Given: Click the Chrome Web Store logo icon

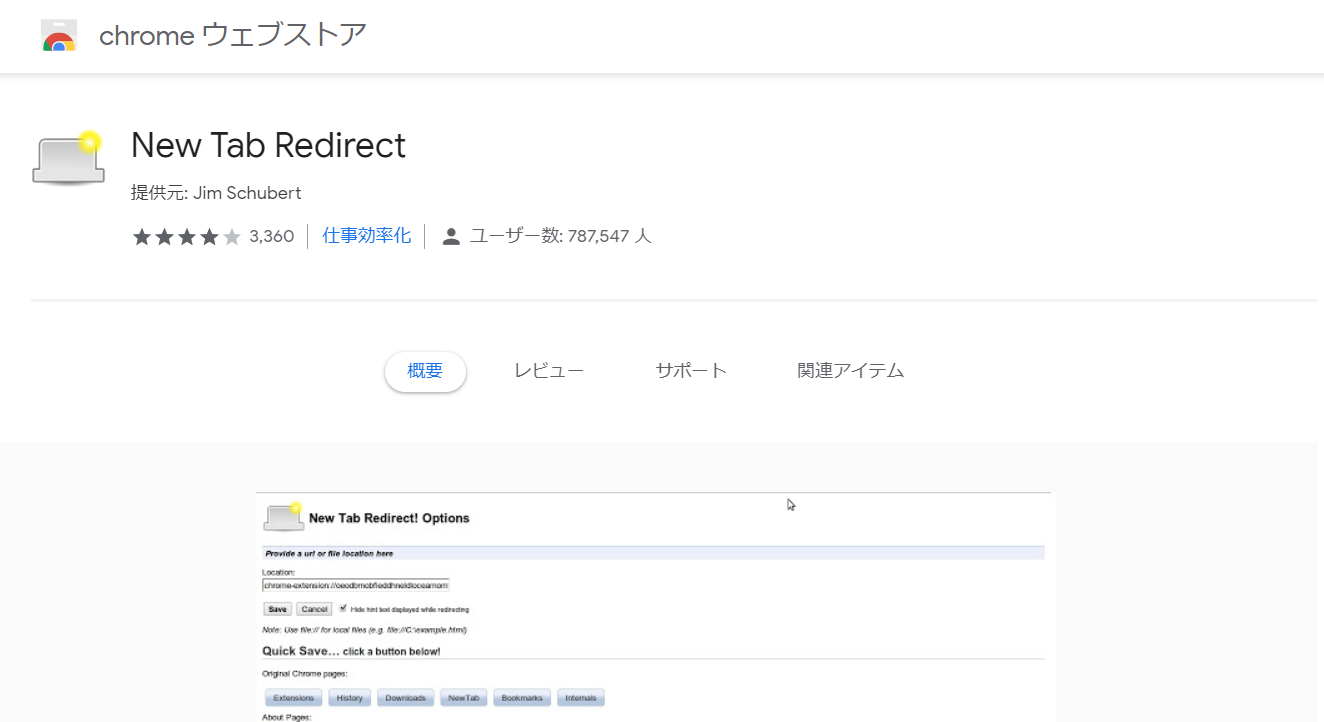Looking at the screenshot, I should click(59, 36).
